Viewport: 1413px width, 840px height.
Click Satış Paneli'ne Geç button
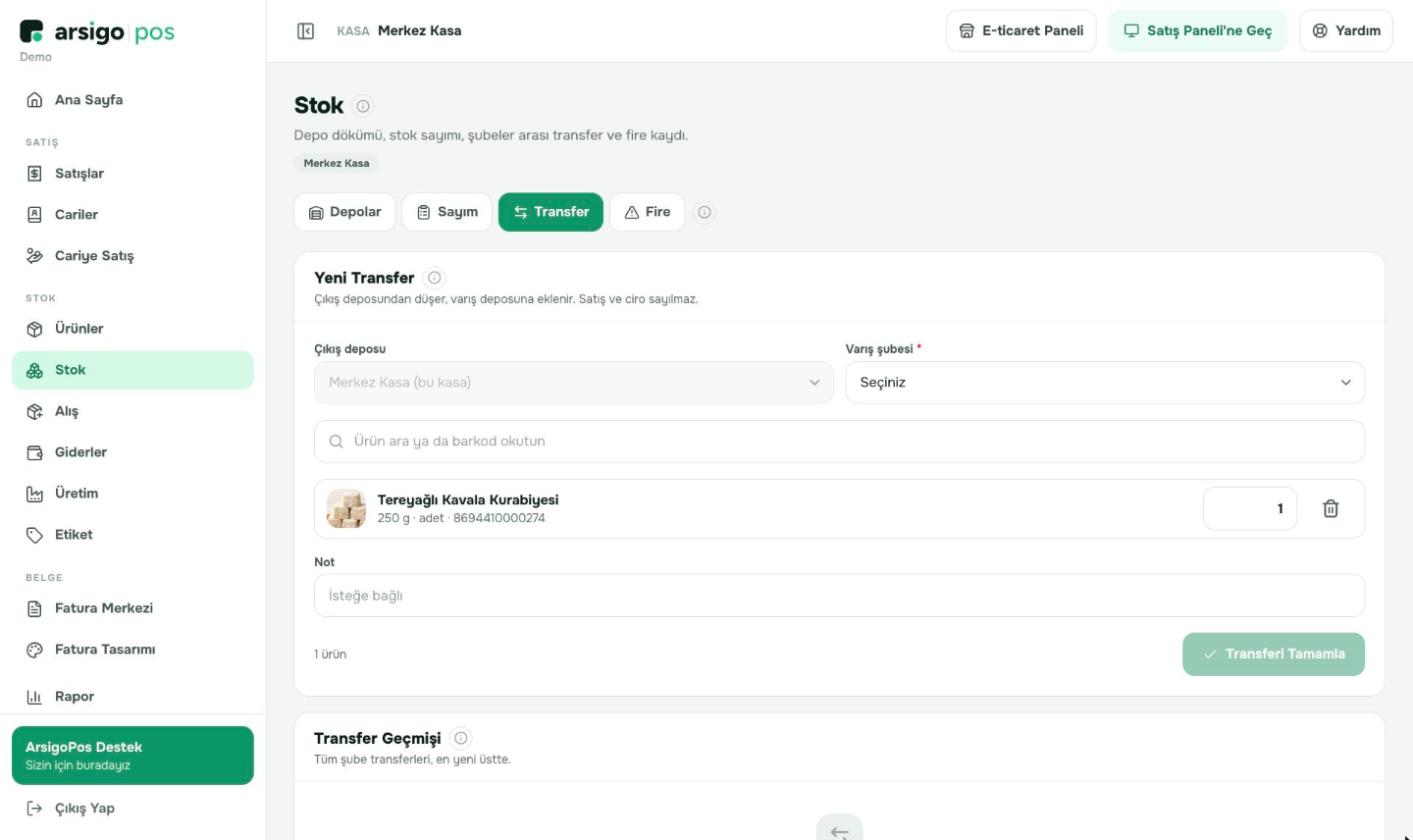point(1198,31)
